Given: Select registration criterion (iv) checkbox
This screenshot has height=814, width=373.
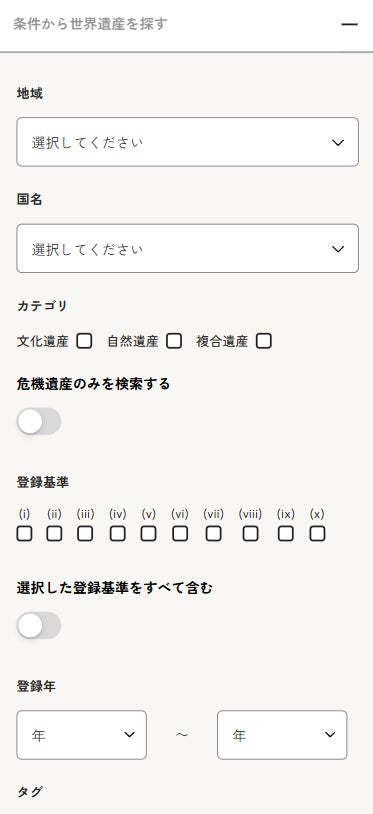Looking at the screenshot, I should click(x=118, y=534).
